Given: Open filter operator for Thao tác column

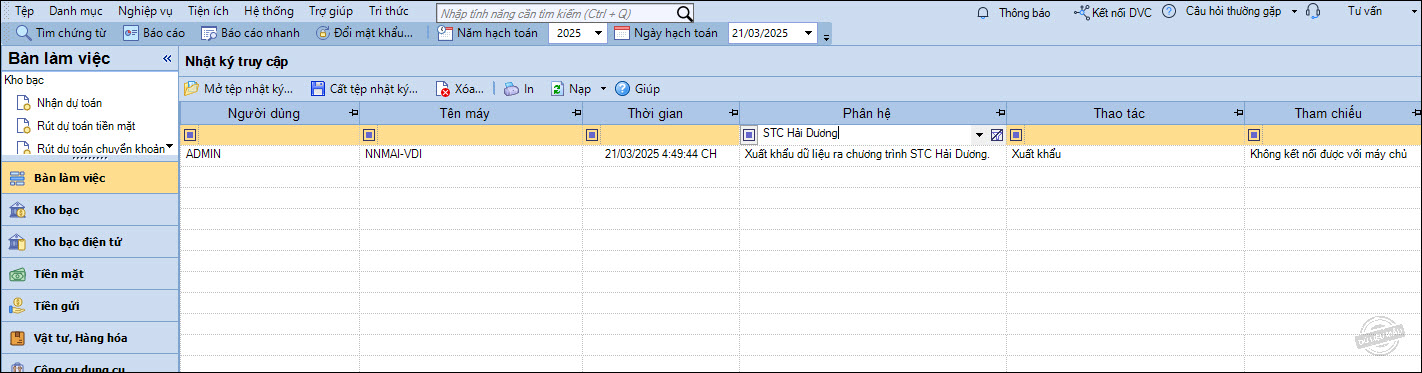Looking at the screenshot, I should click(x=1016, y=135).
